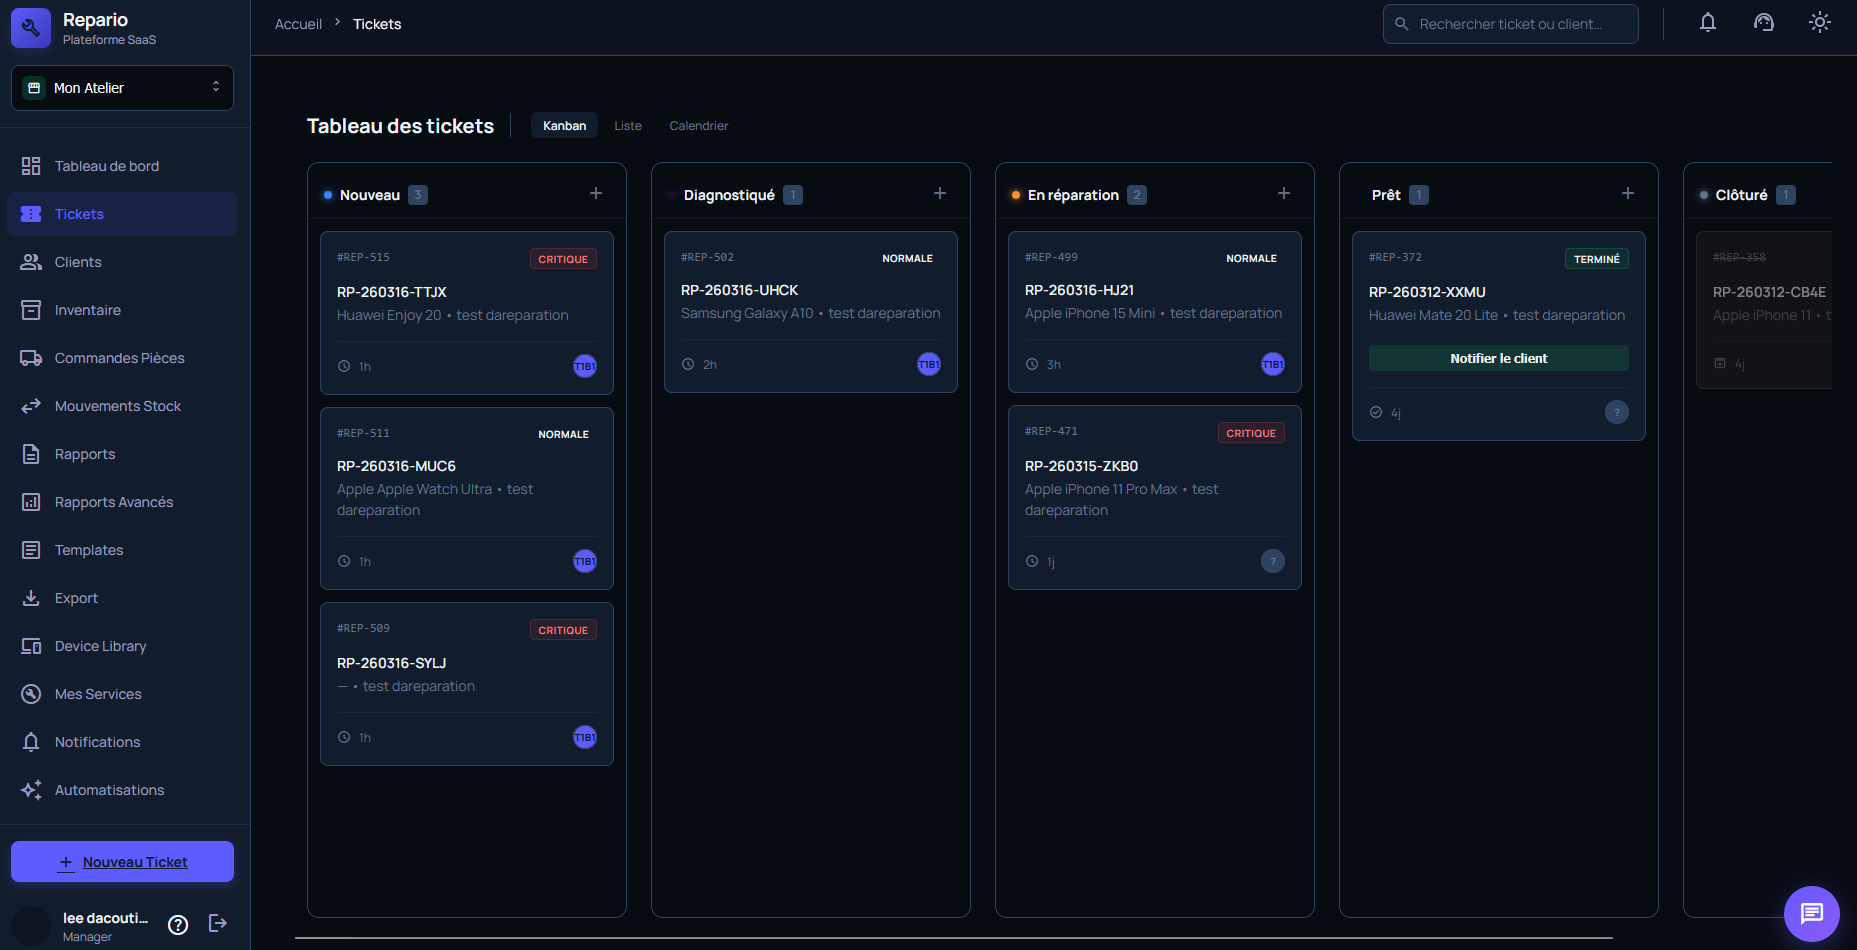
Task: Open the Device Library section
Action: tap(99, 646)
